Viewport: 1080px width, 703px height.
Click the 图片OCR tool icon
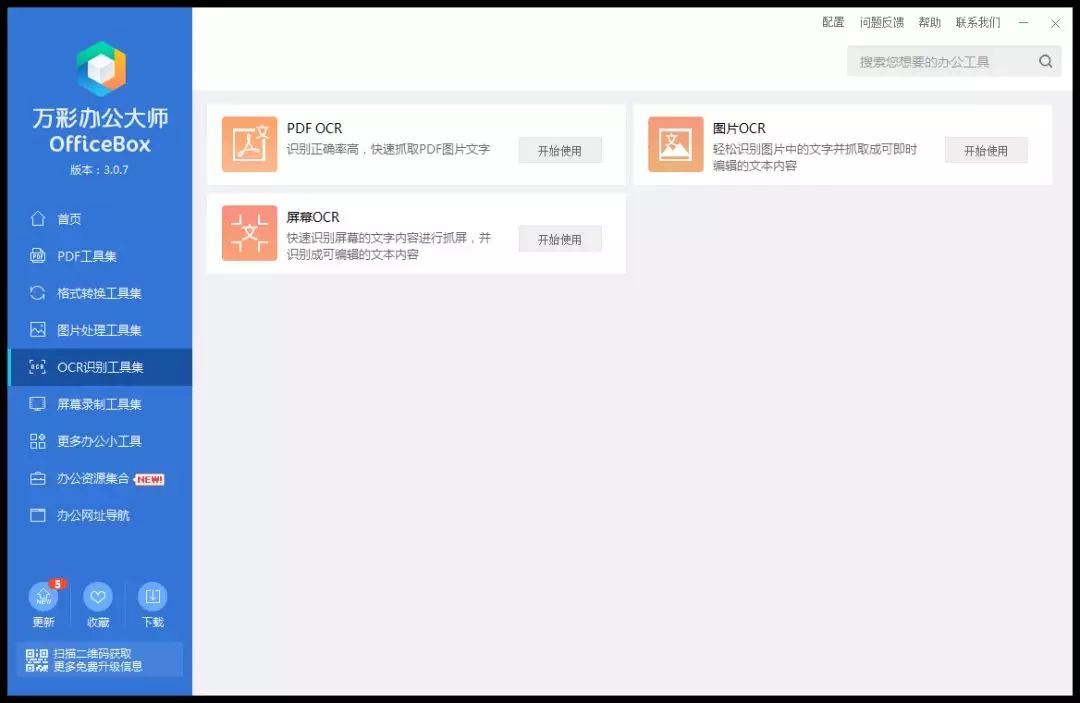[675, 145]
